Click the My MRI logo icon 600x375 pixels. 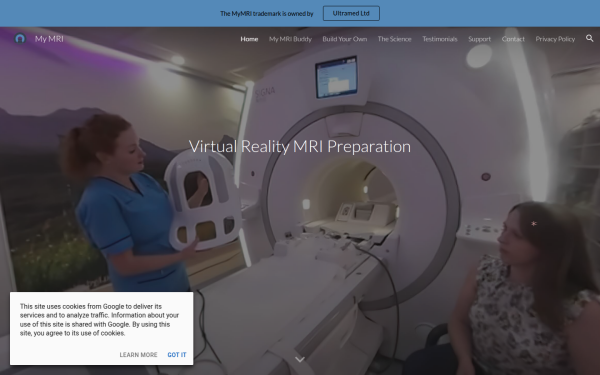20,39
